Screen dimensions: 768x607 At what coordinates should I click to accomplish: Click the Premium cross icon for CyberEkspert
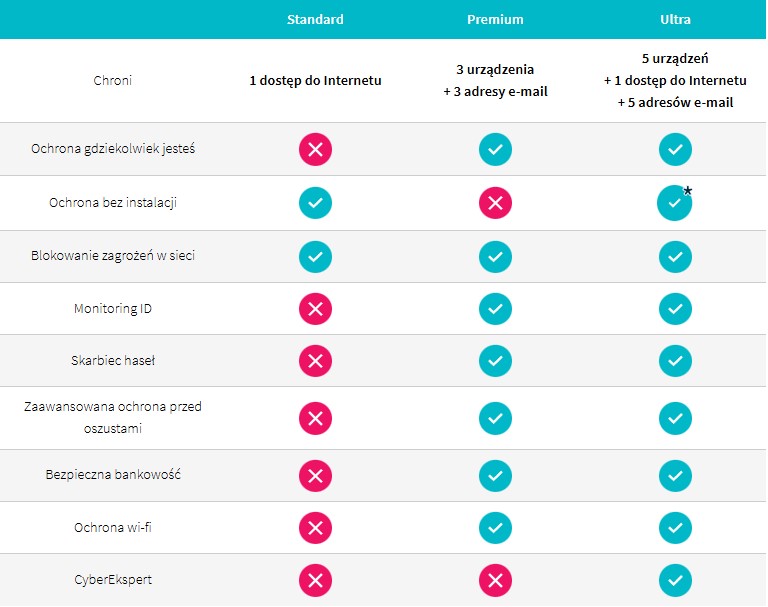(495, 580)
